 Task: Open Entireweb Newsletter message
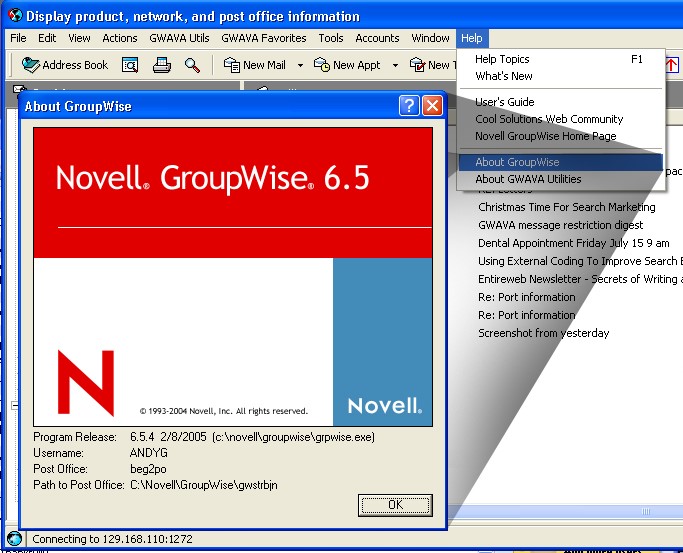579,279
